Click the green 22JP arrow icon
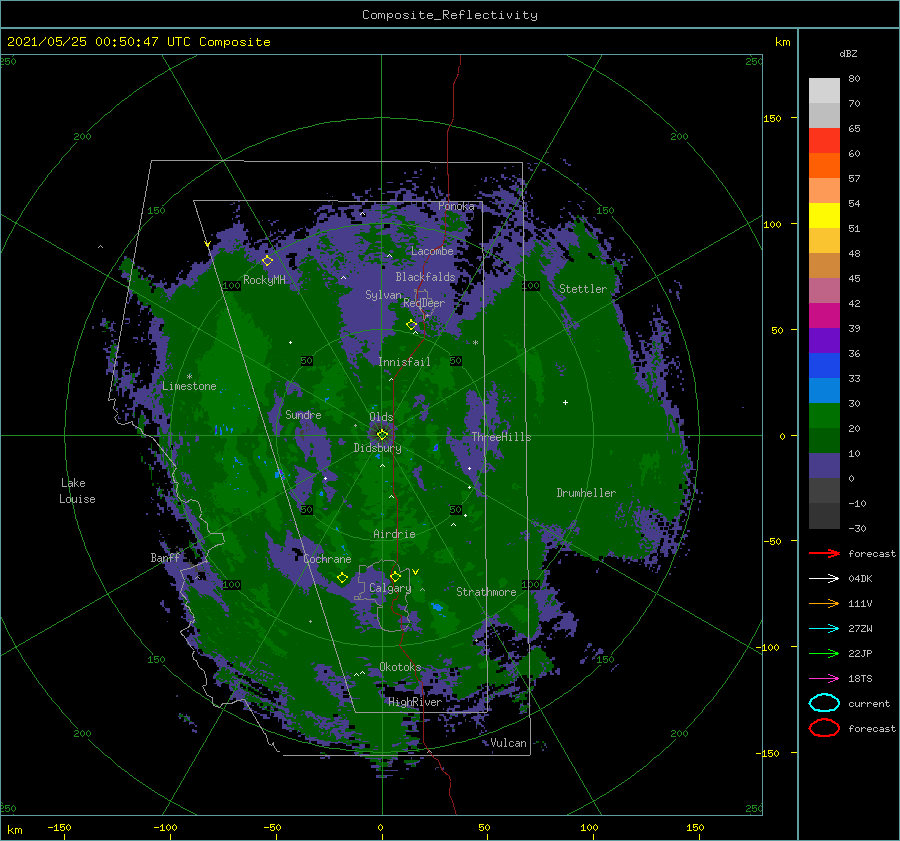 (824, 653)
